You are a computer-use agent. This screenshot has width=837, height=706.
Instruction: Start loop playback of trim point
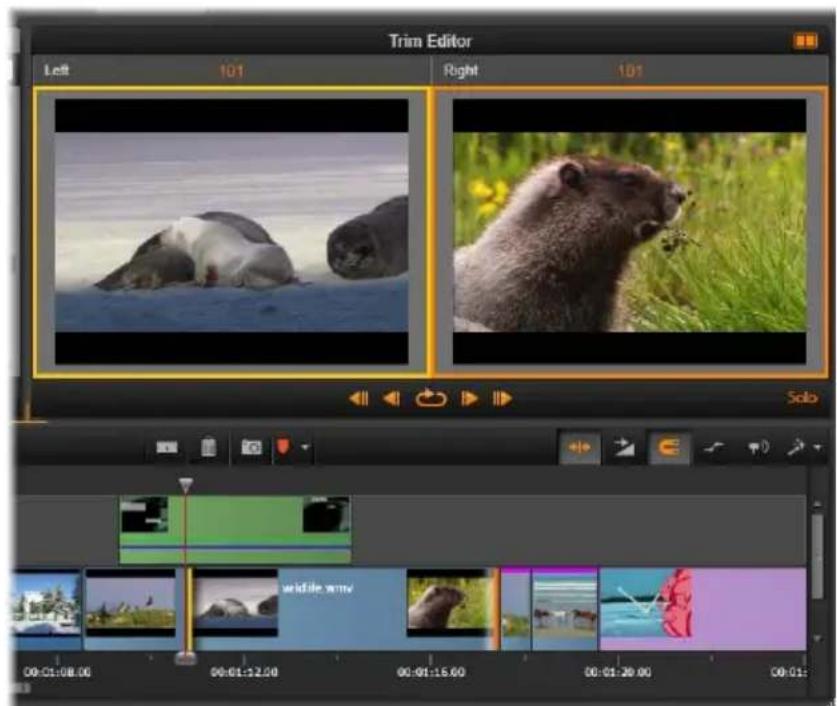point(431,399)
